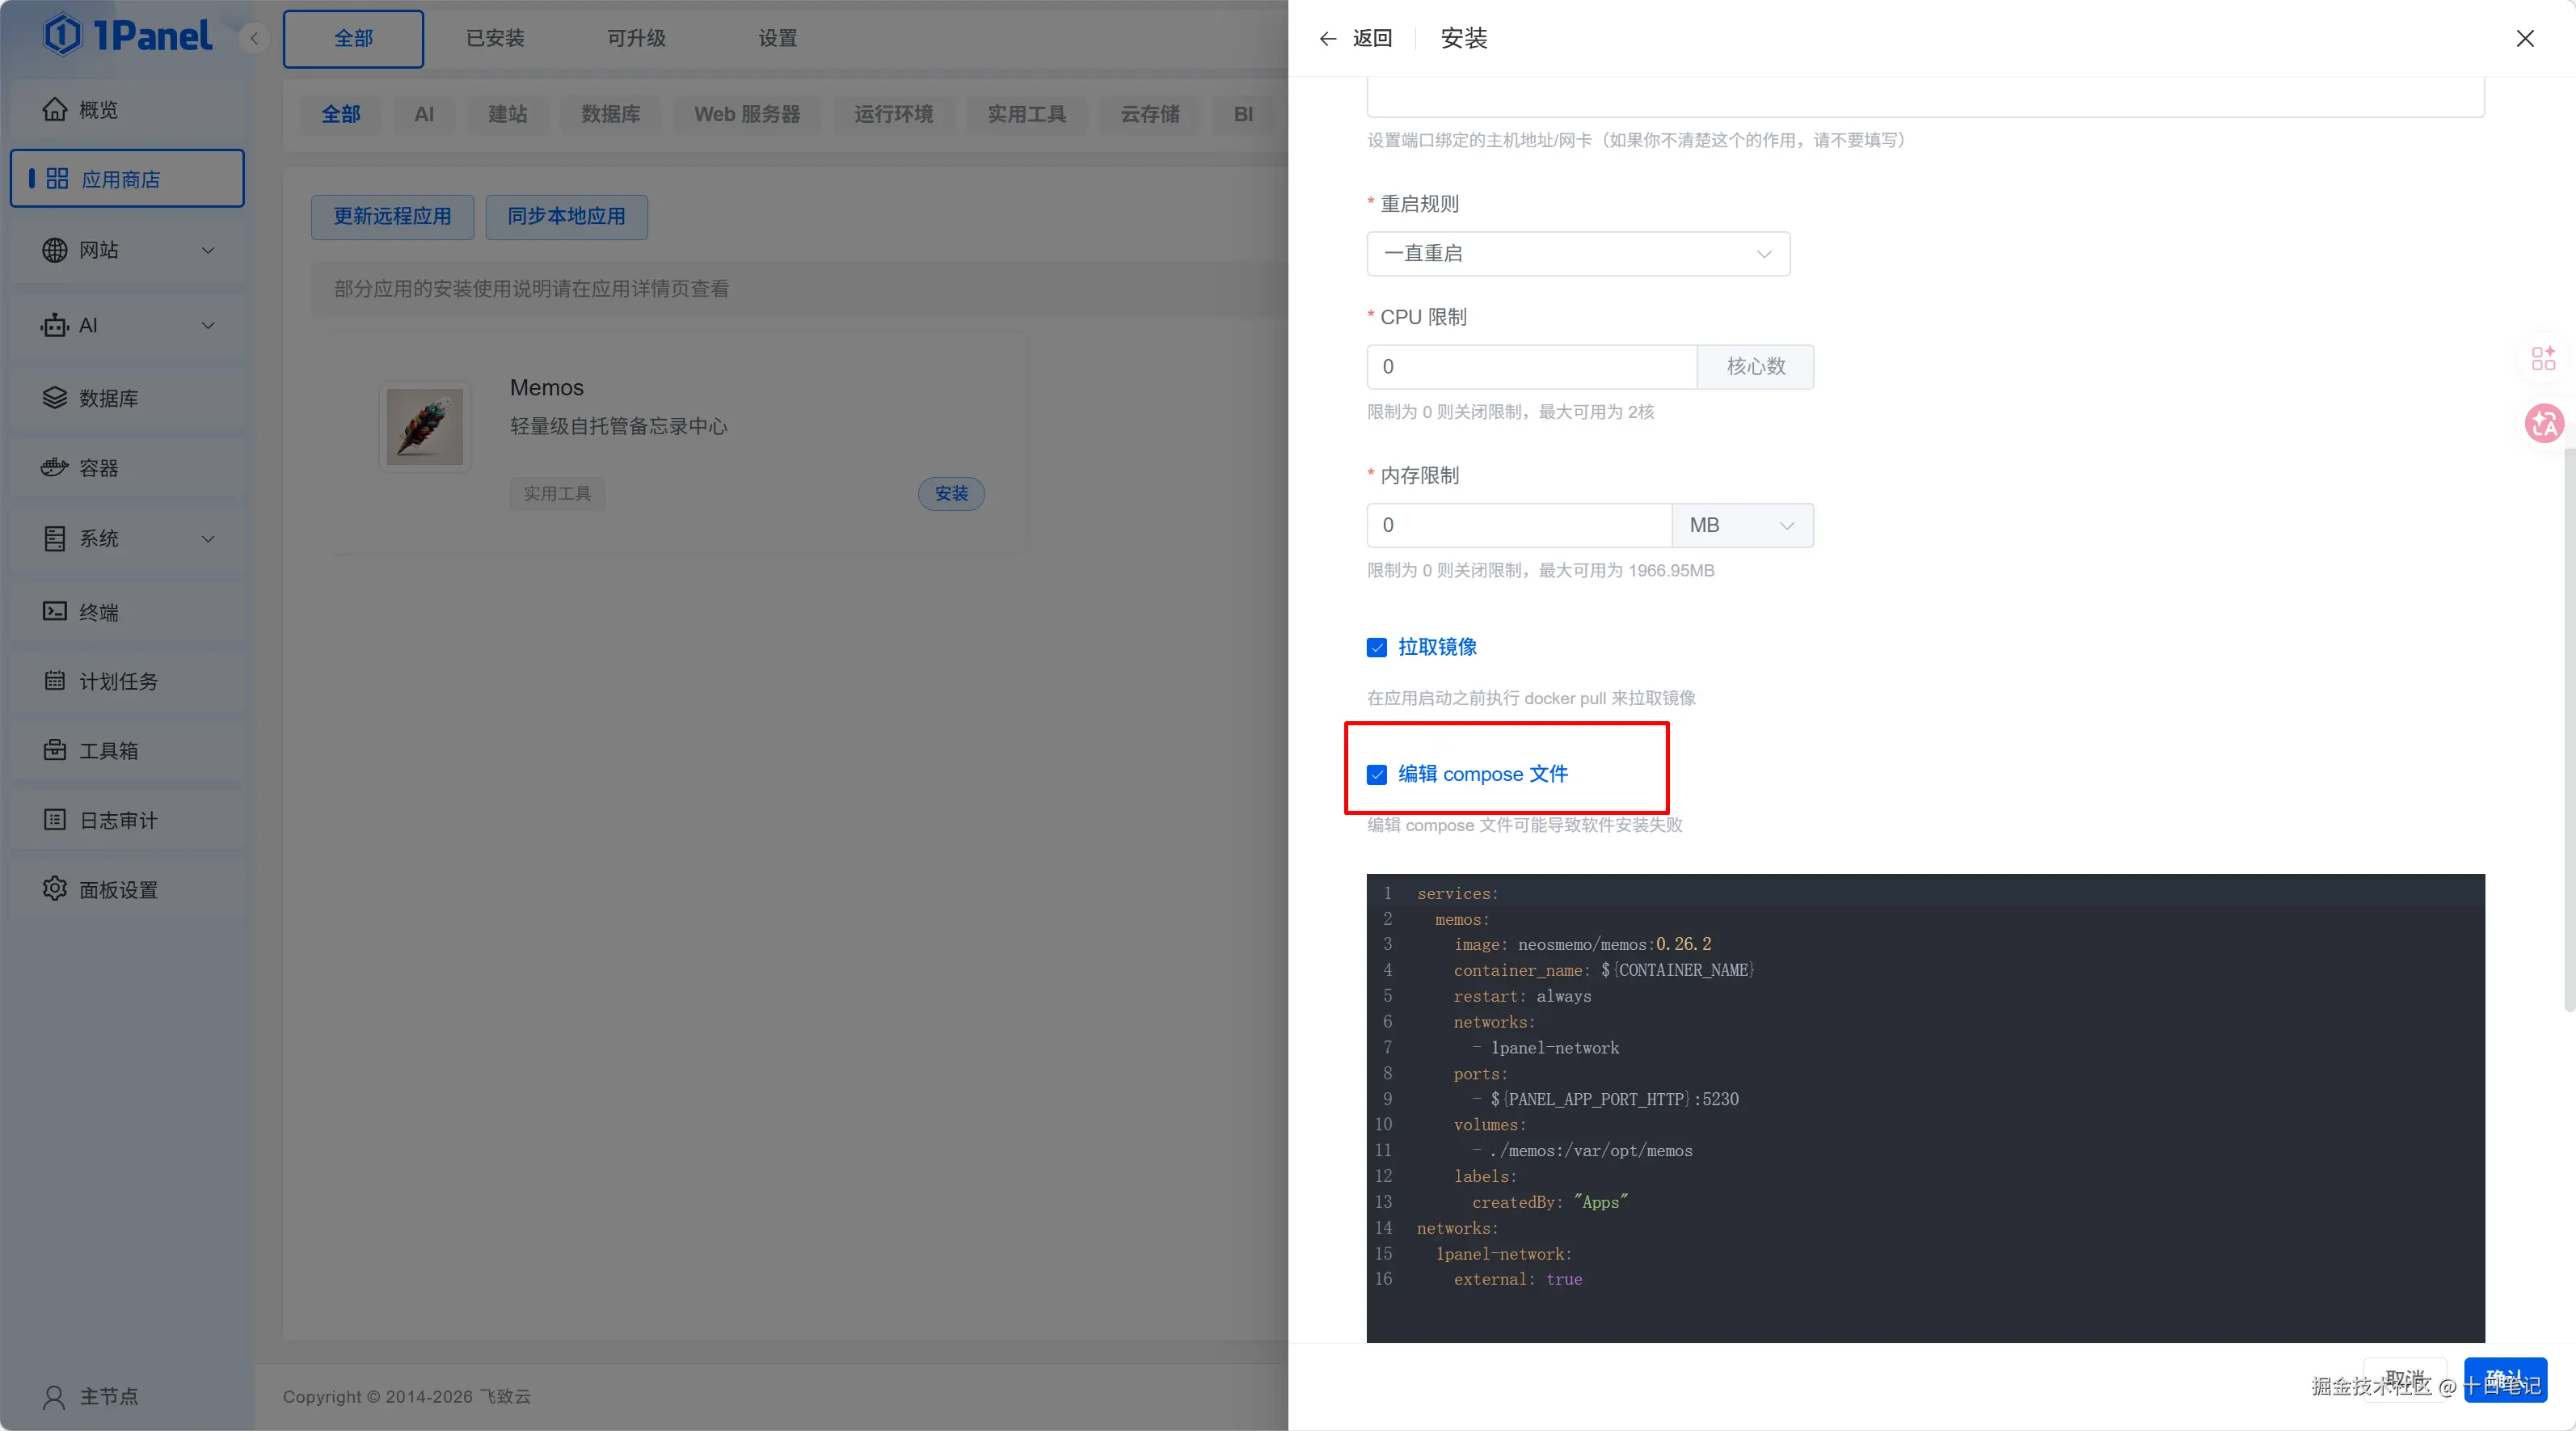Open the 终端 terminal icon in the sidebar

coord(55,611)
